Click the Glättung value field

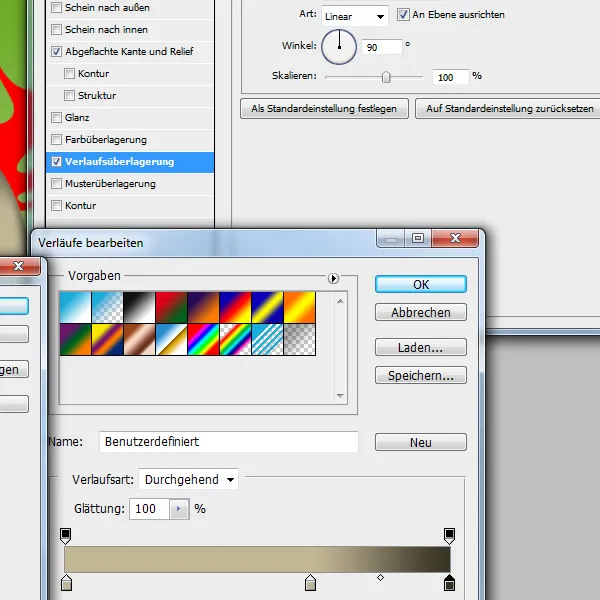pyautogui.click(x=149, y=509)
